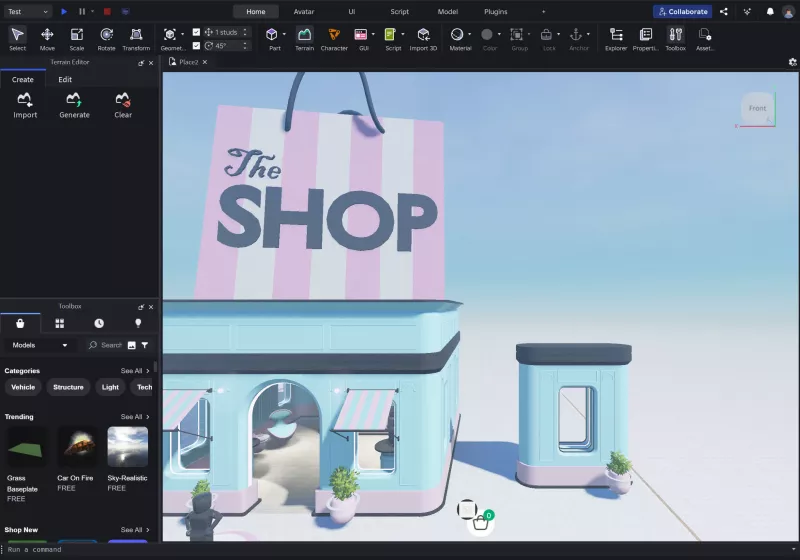
Task: Select the Vehicle category chip
Action: [x=23, y=387]
